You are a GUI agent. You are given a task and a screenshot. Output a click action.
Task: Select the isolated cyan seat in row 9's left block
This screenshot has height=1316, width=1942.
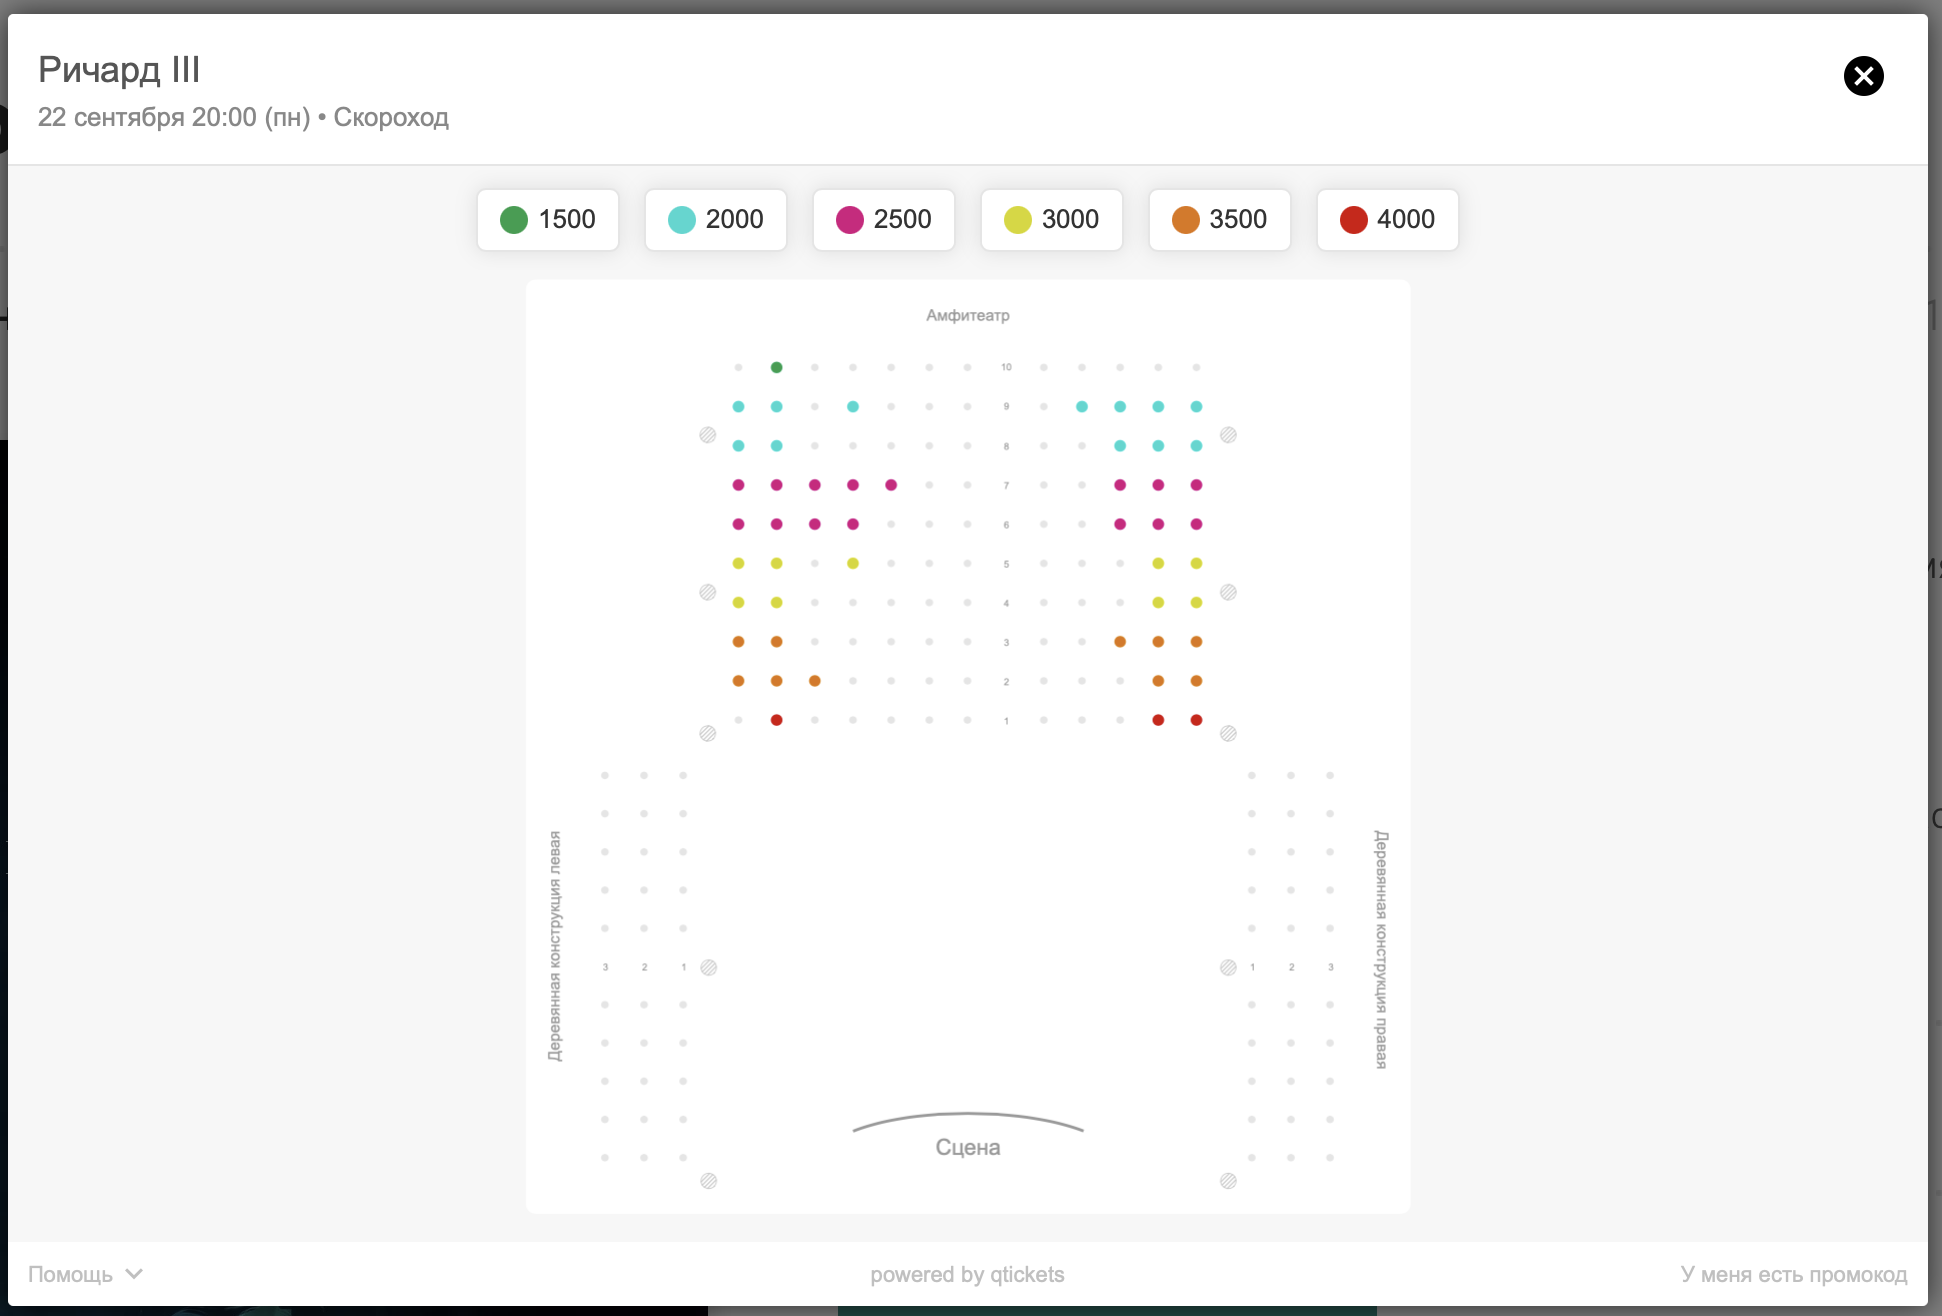[853, 407]
